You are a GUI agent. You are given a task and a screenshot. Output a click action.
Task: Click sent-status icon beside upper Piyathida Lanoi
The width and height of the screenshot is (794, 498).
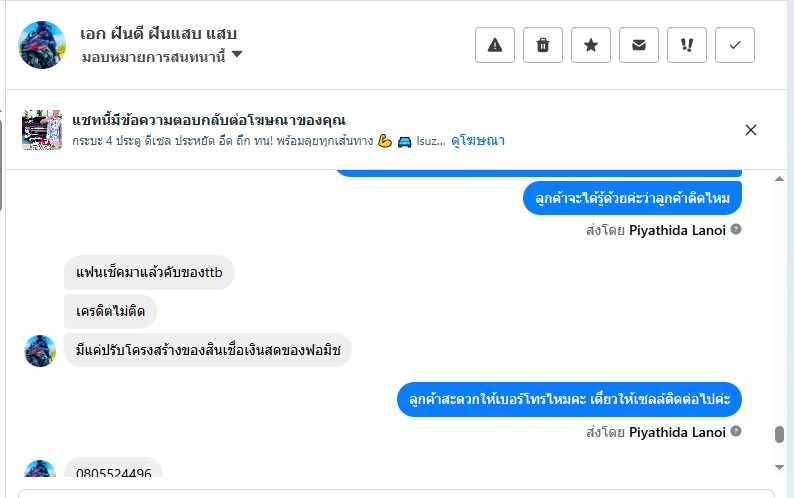(x=736, y=229)
